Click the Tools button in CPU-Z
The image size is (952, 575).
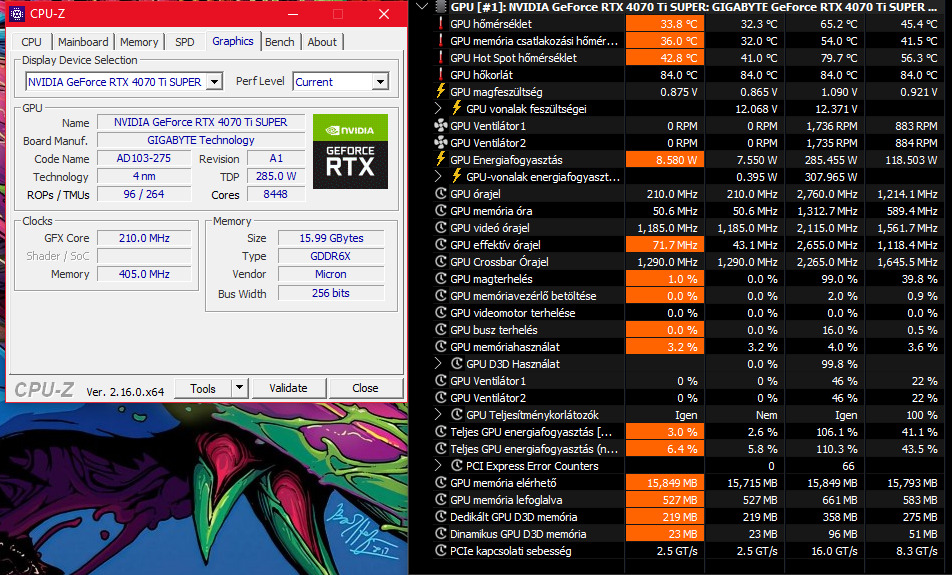pos(203,388)
